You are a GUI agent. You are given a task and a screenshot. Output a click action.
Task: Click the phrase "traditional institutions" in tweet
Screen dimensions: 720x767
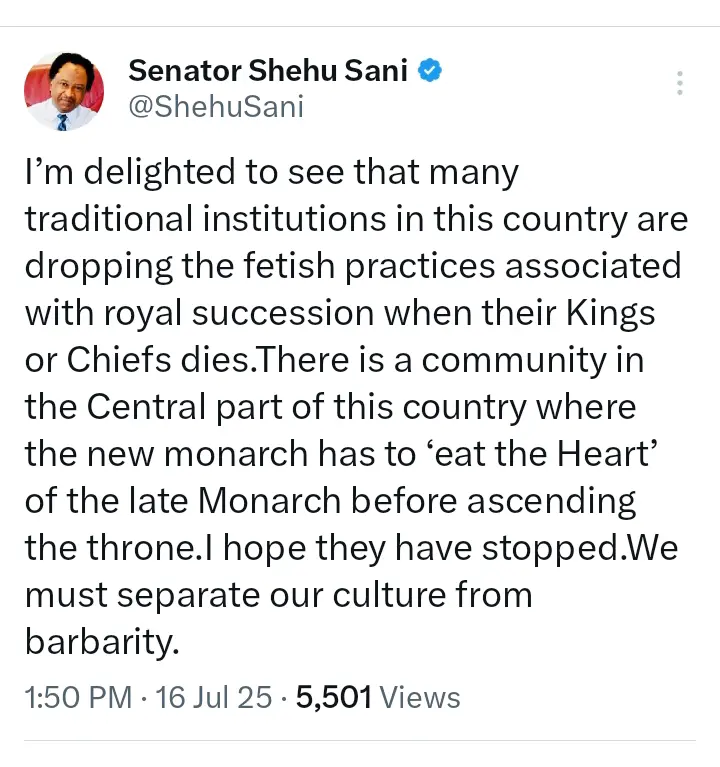click(x=205, y=219)
